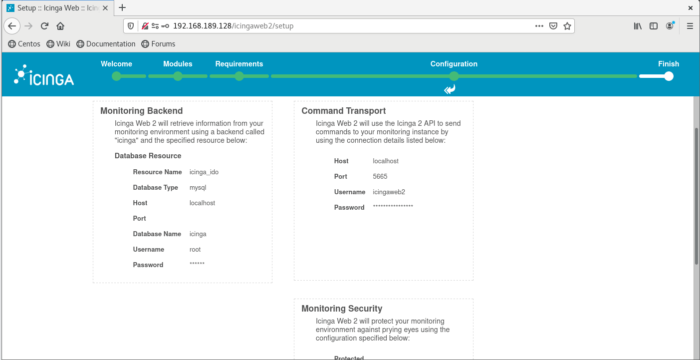Click the Icinga logo in header
700x360 pixels.
pyautogui.click(x=44, y=75)
